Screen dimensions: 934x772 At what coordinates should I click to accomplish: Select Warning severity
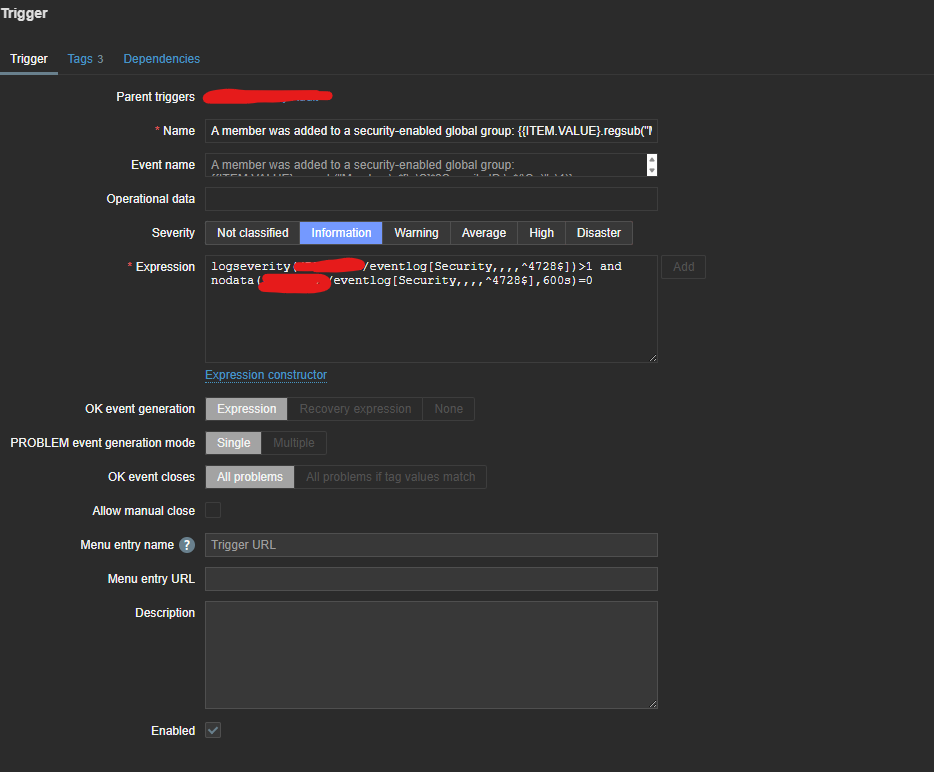coord(416,233)
